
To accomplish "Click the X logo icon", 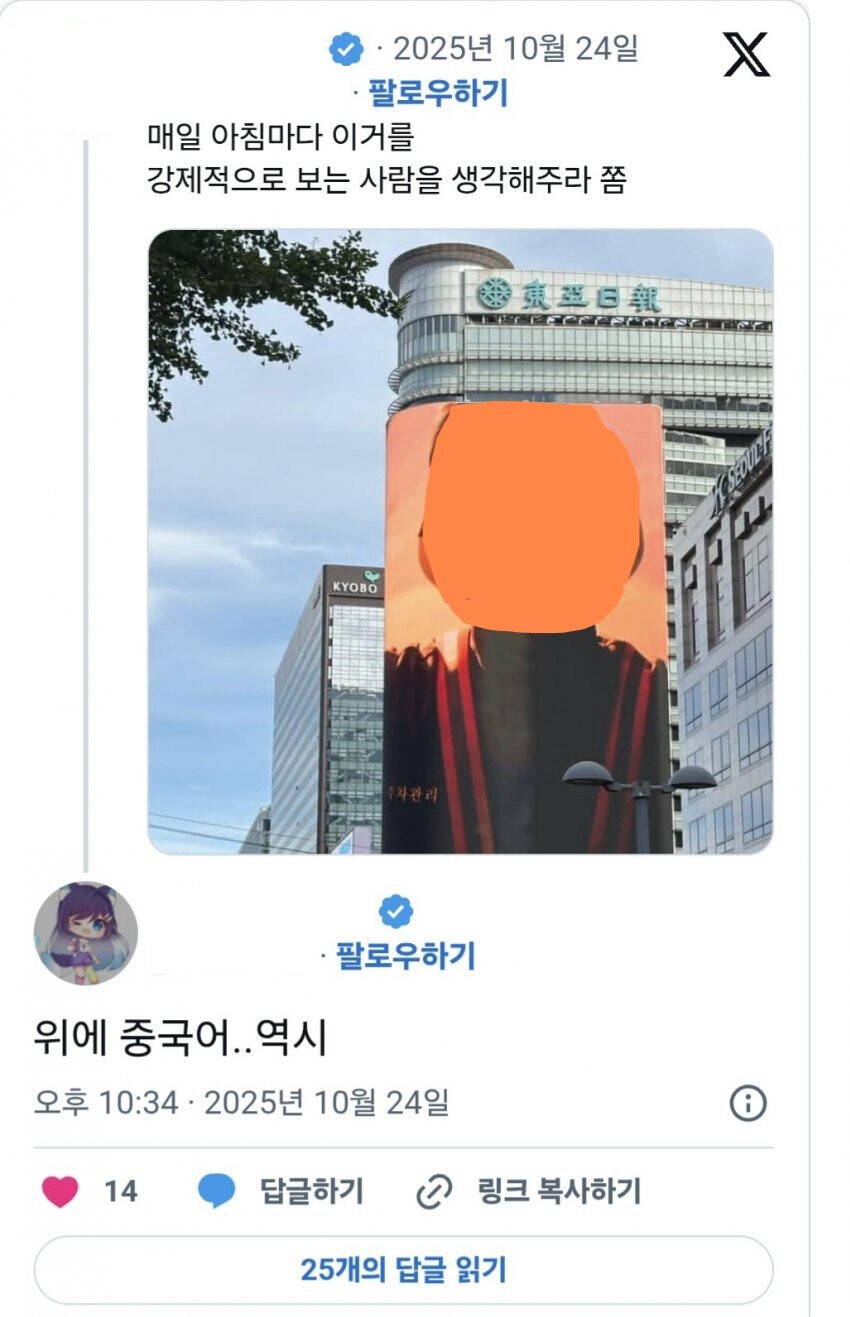I will pos(746,54).
